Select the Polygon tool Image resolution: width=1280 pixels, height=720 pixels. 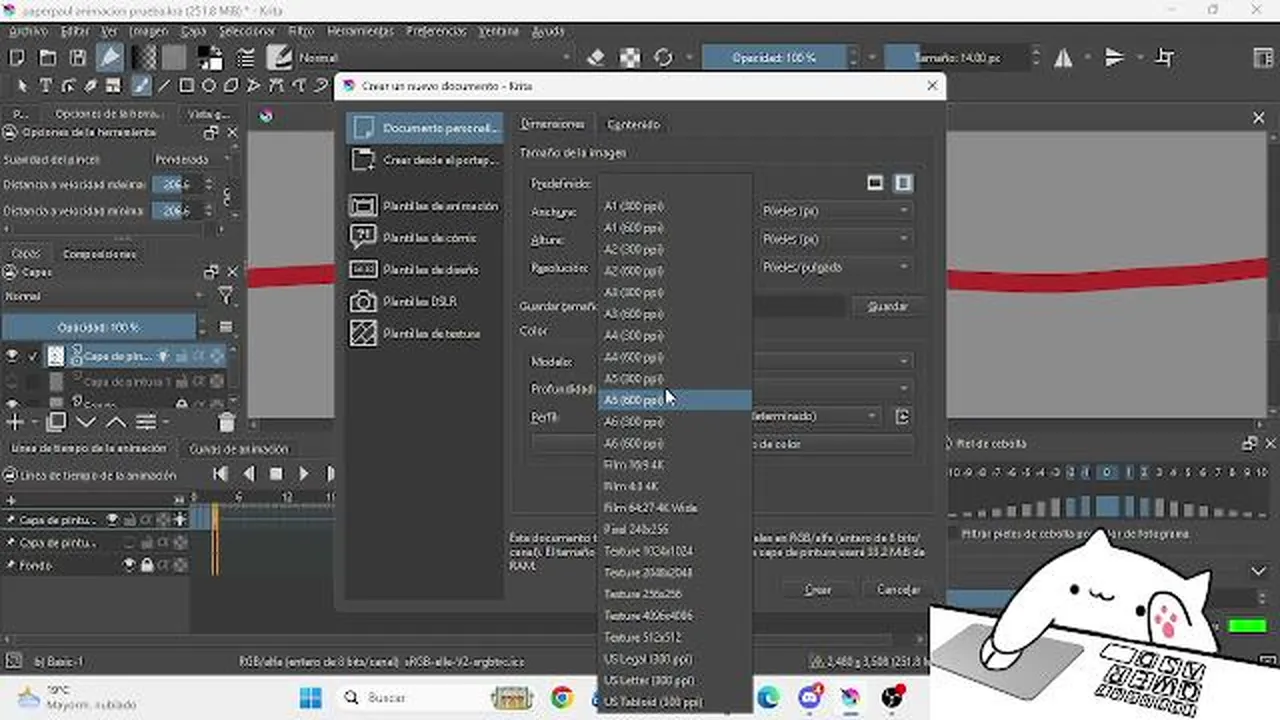coord(231,86)
